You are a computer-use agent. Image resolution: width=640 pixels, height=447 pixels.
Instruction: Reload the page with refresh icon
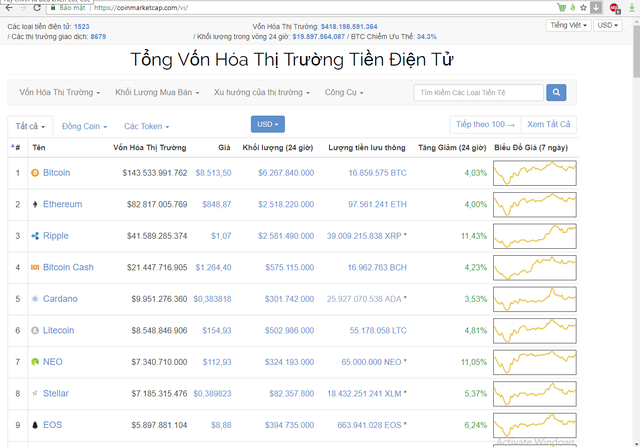point(37,7)
